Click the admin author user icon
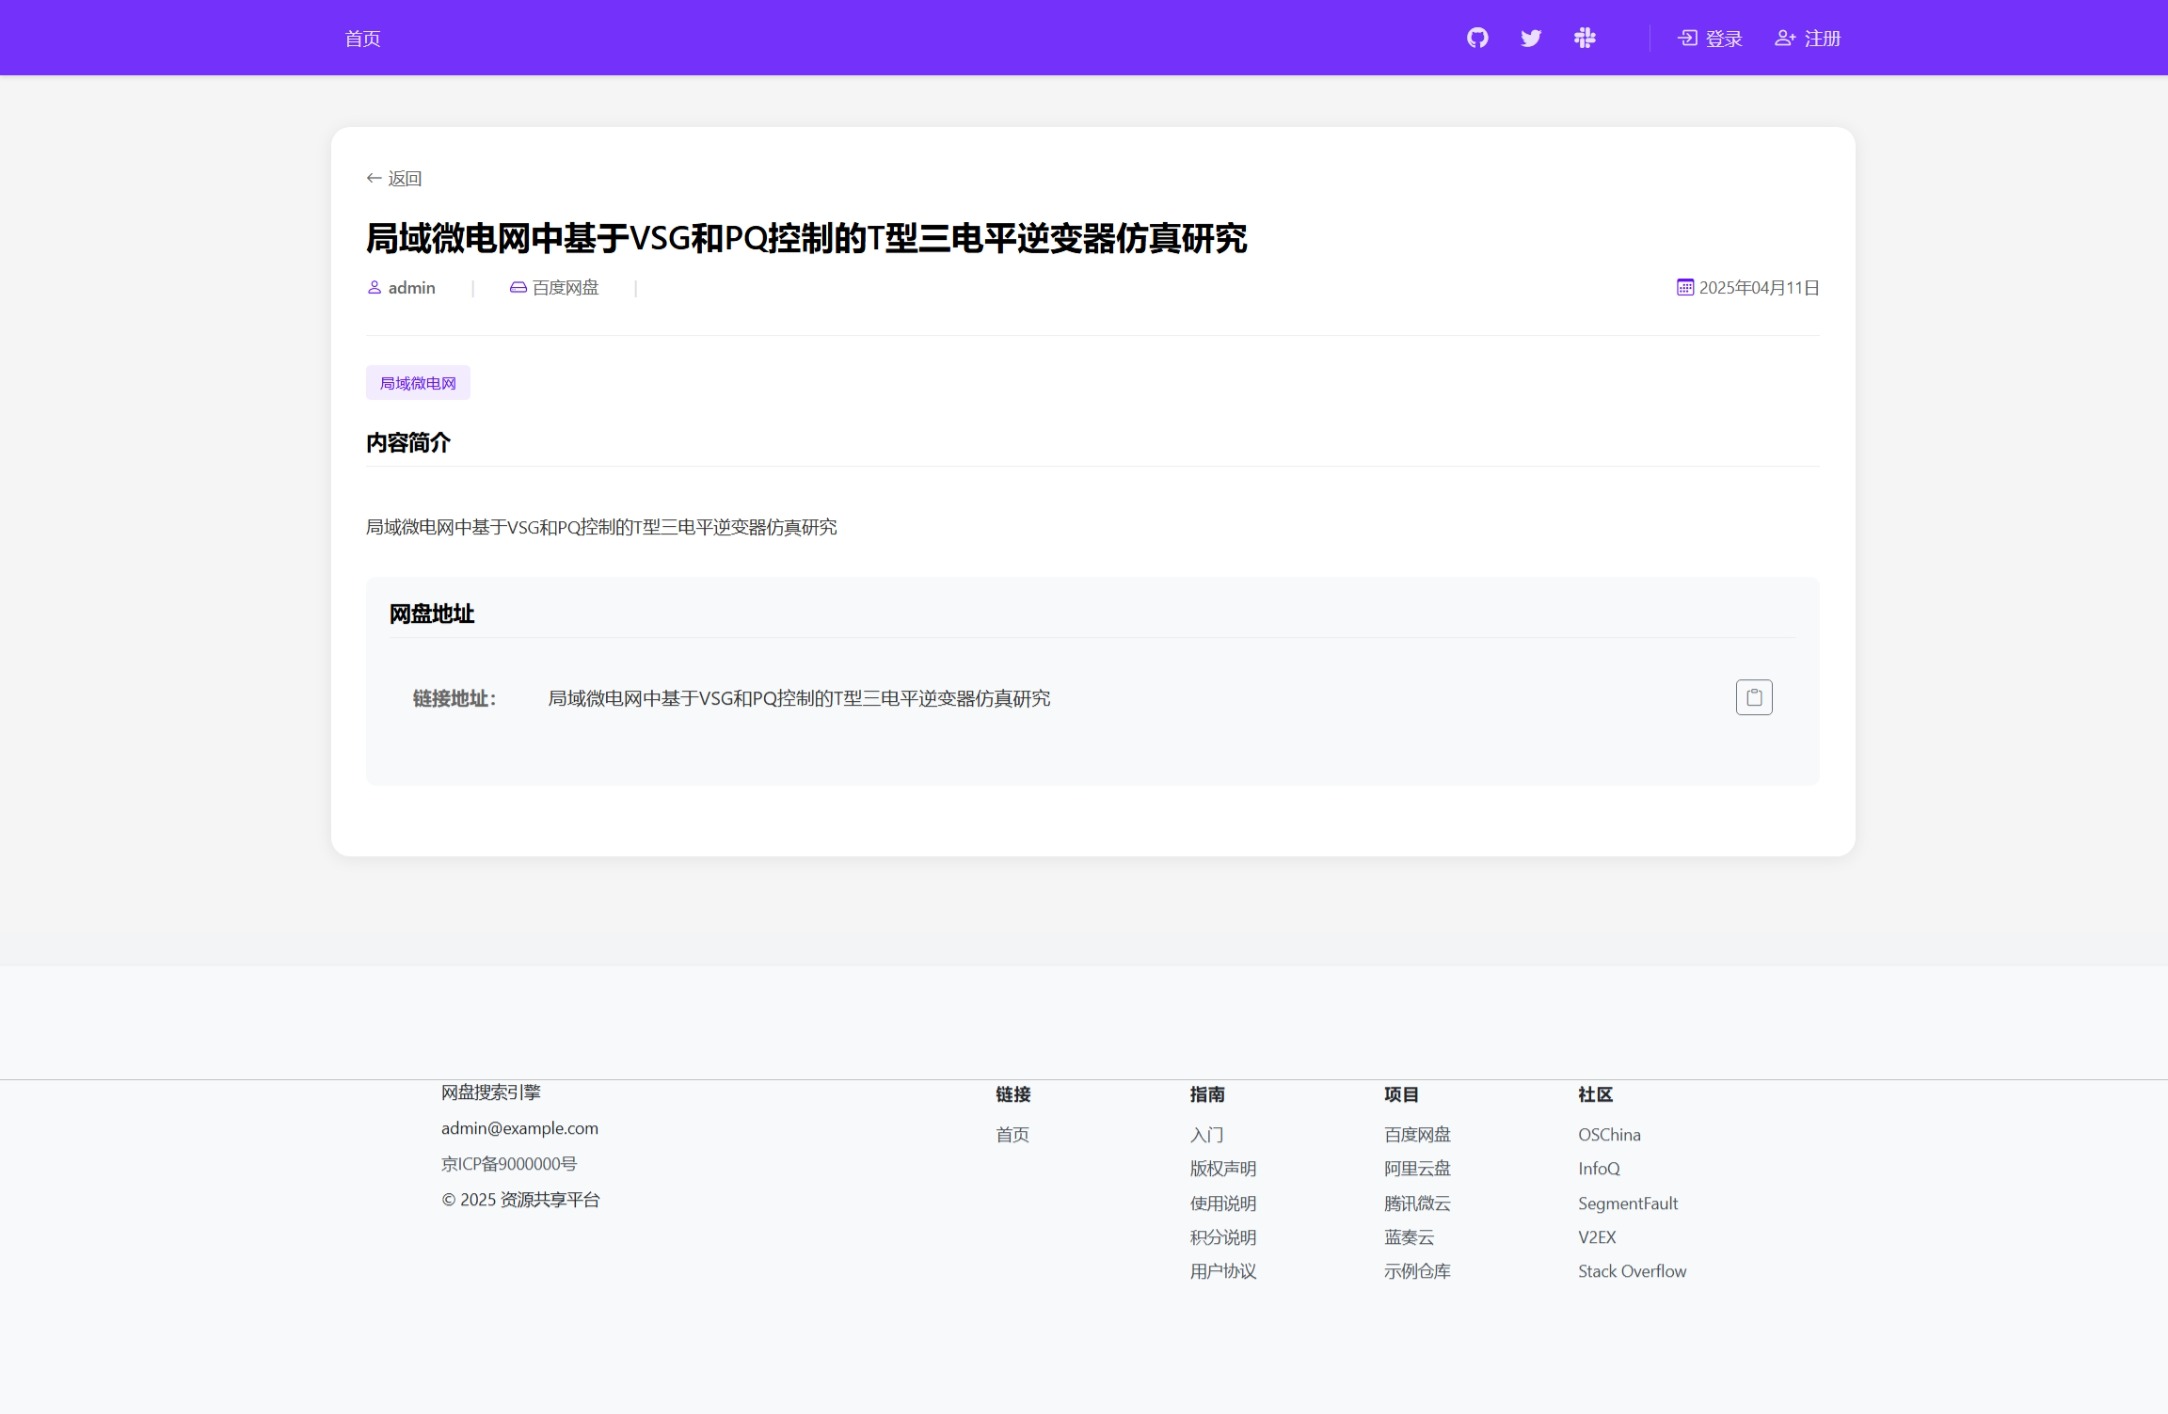The height and width of the screenshot is (1414, 2168). tap(375, 288)
